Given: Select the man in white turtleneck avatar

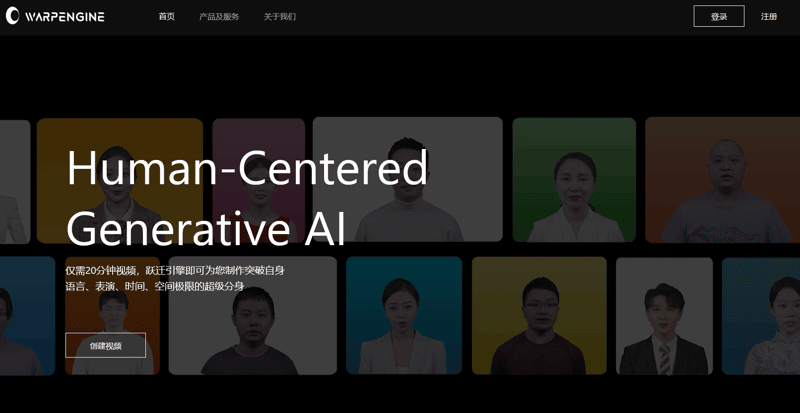Looking at the screenshot, I should [408, 179].
